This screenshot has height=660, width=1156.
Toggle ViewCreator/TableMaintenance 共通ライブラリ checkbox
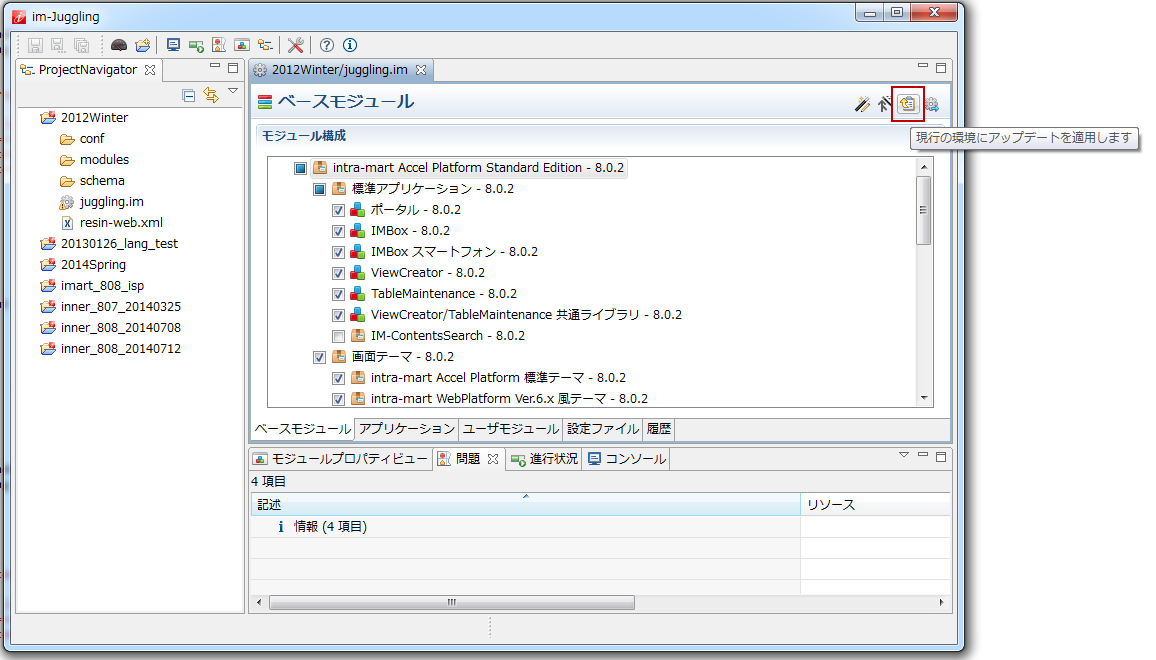[x=338, y=316]
